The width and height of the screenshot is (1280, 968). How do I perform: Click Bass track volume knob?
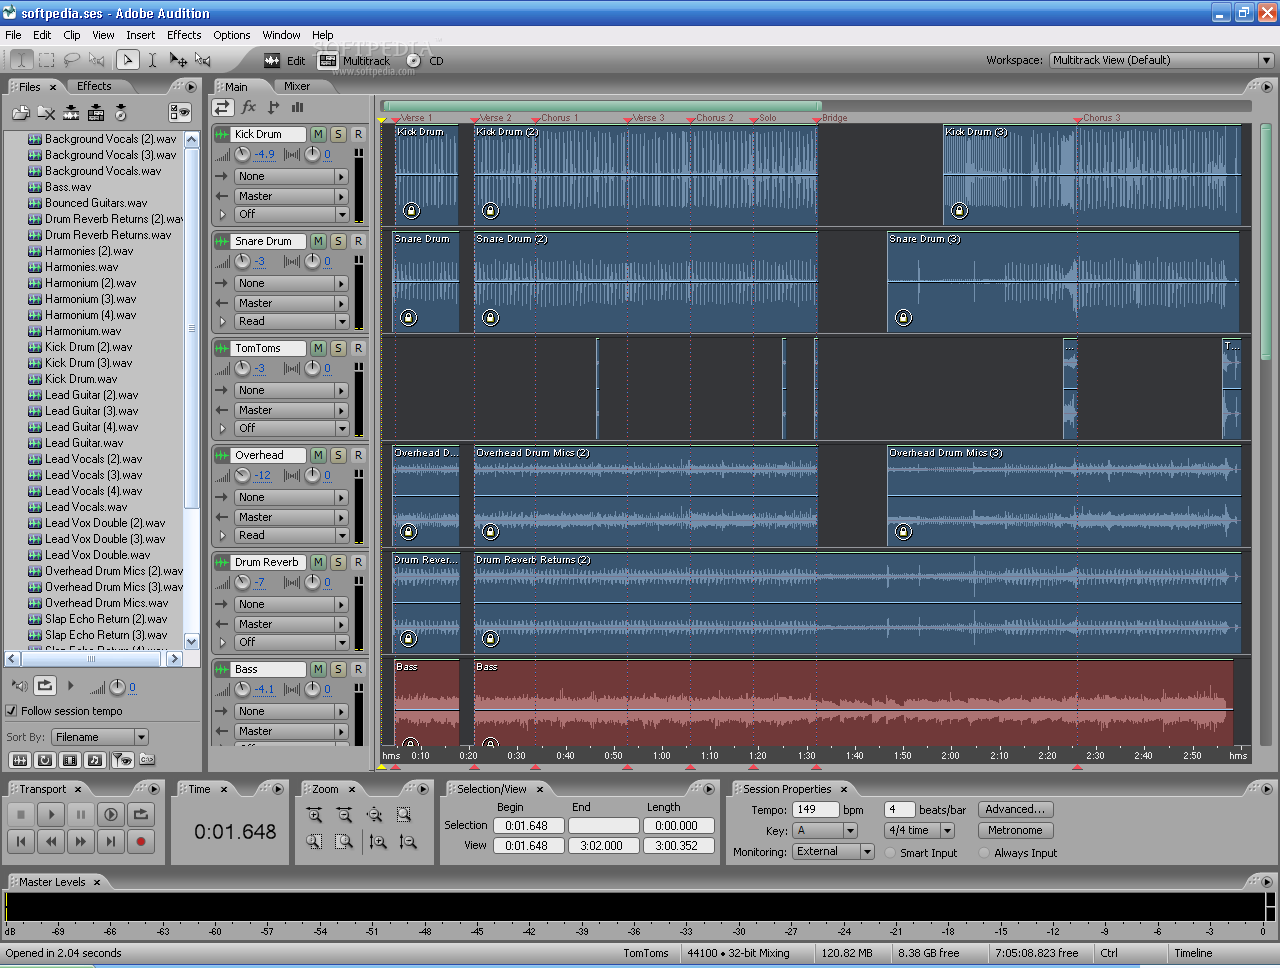[x=243, y=689]
